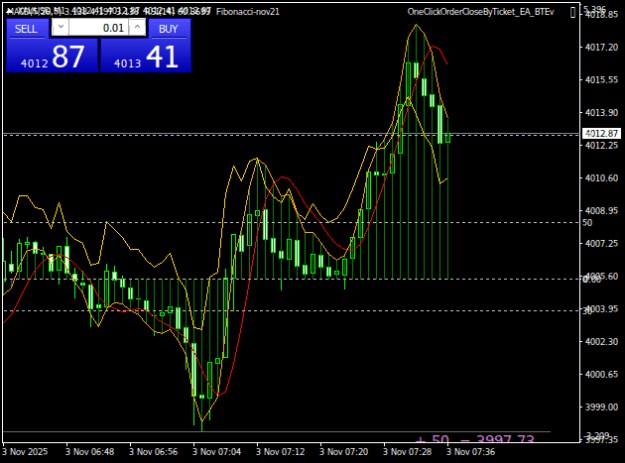Click the 4007.25 price scale label
This screenshot has width=625, height=463.
[x=601, y=243]
